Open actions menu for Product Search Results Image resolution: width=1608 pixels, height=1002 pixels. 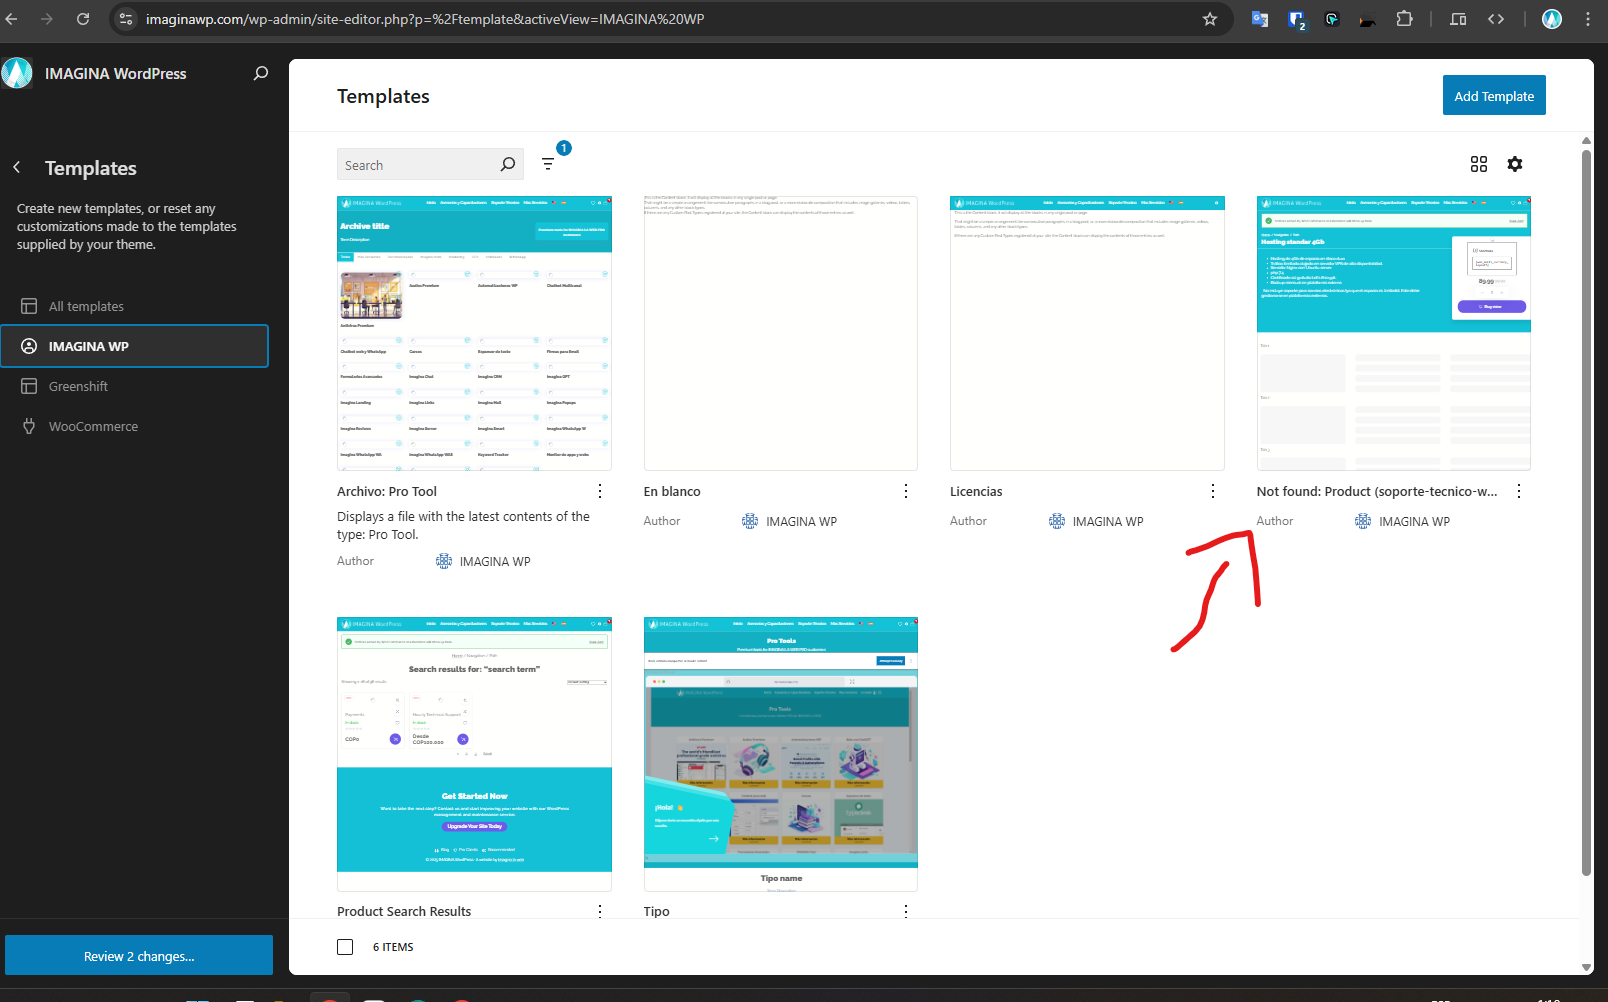click(600, 911)
